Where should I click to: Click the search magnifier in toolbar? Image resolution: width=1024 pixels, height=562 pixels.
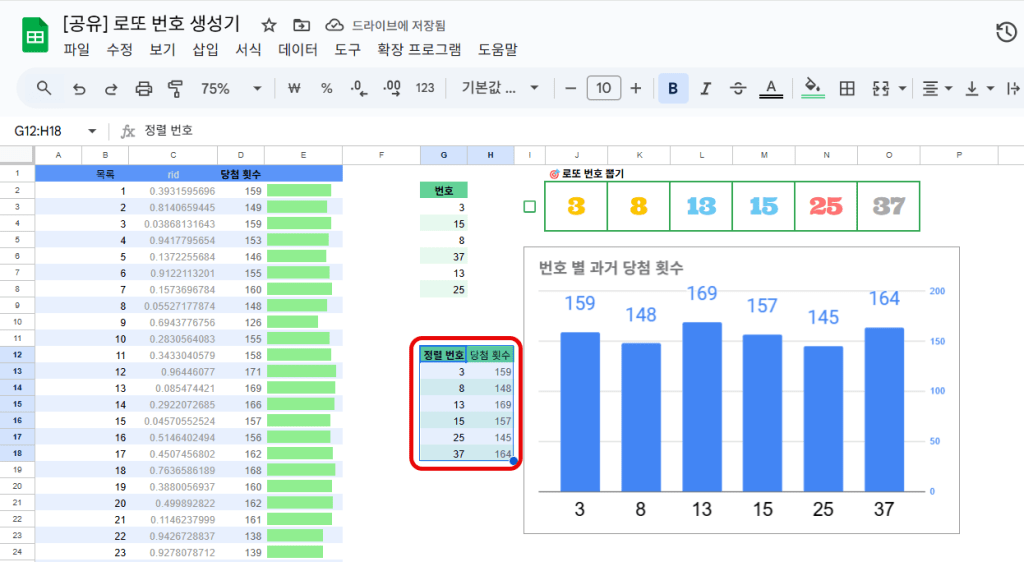(x=44, y=88)
